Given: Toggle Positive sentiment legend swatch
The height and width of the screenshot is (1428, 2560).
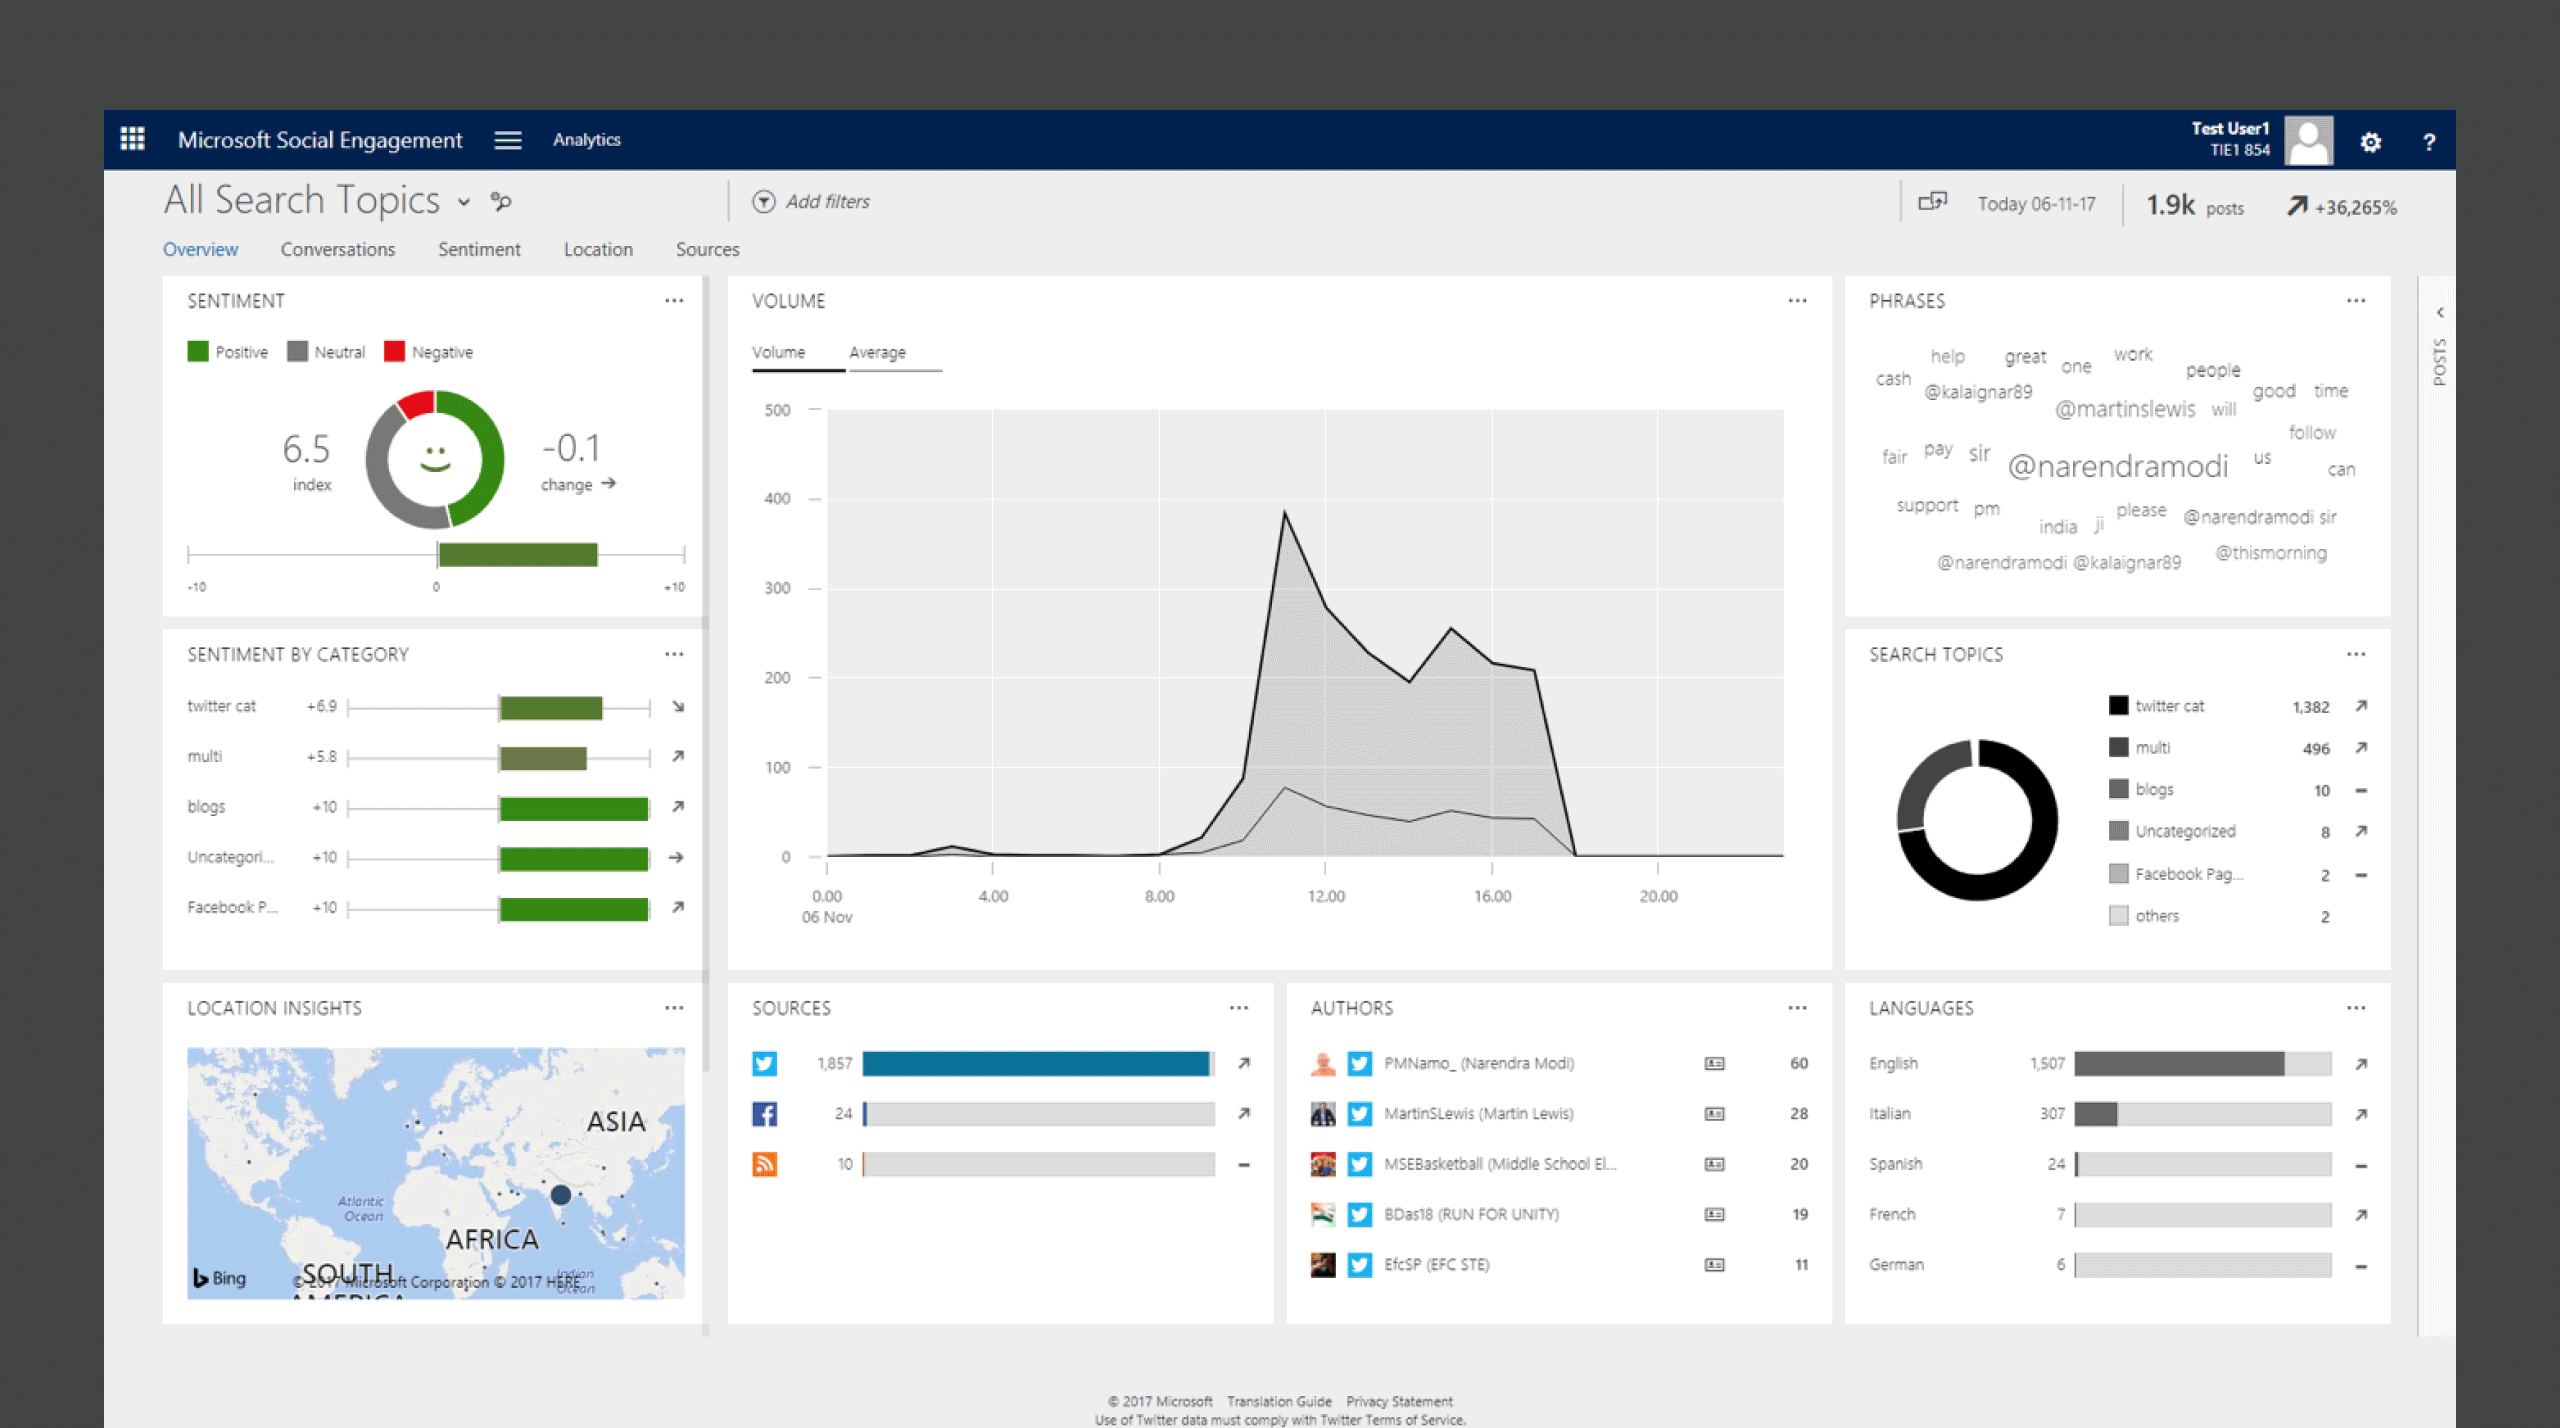Looking at the screenshot, I should pos(198,352).
